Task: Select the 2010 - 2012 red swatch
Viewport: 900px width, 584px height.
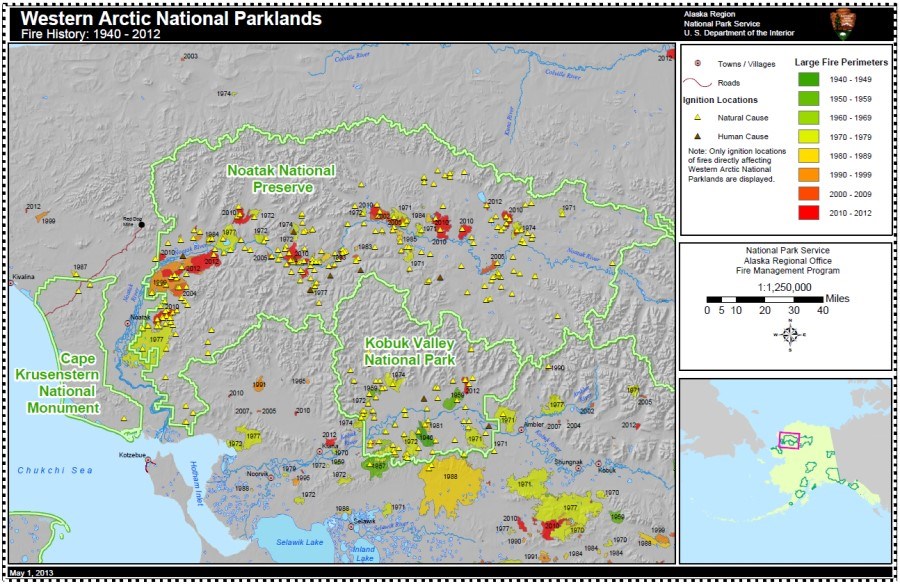Action: click(809, 212)
